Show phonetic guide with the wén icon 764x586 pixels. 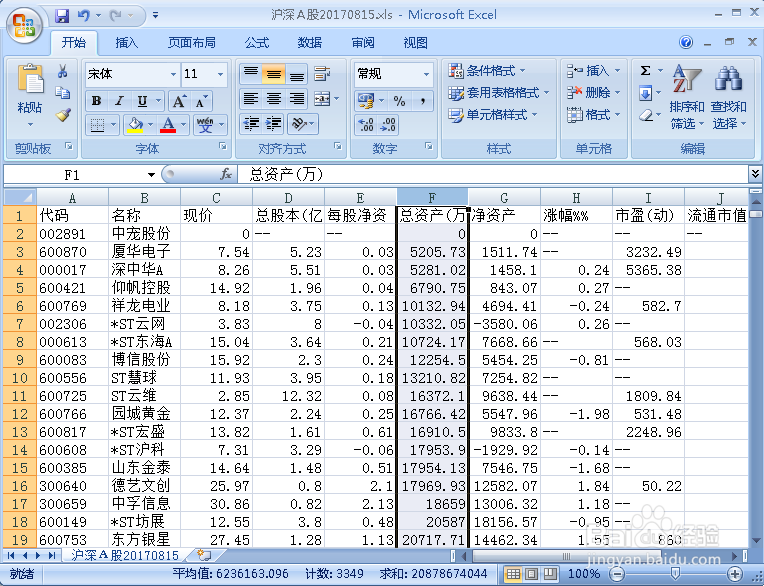click(205, 125)
